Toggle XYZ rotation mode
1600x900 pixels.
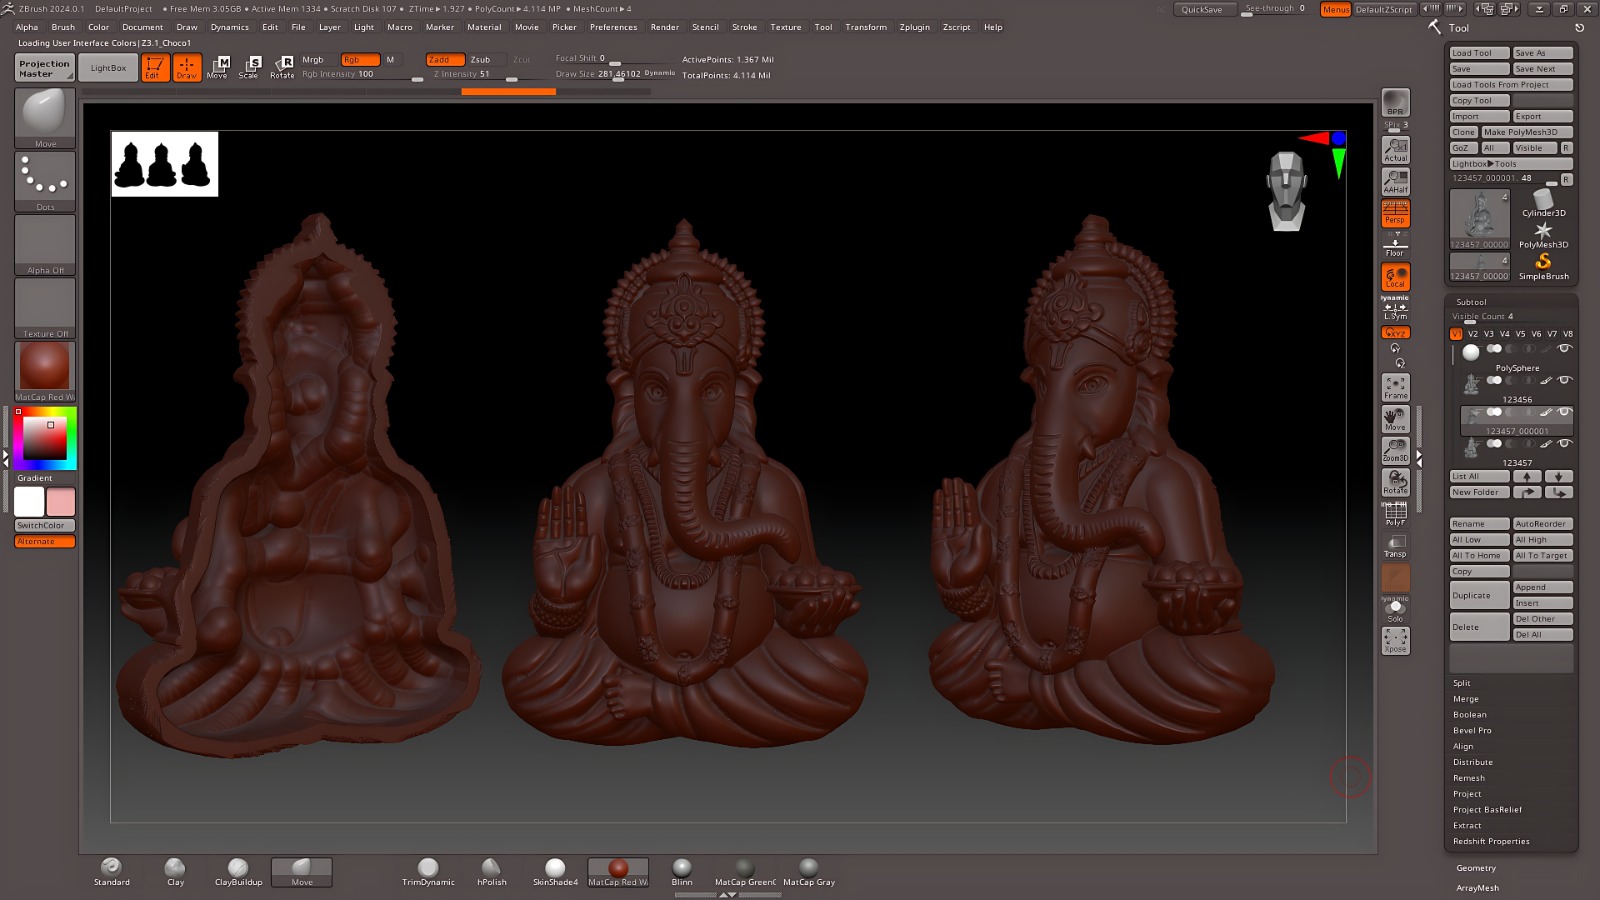(1395, 332)
